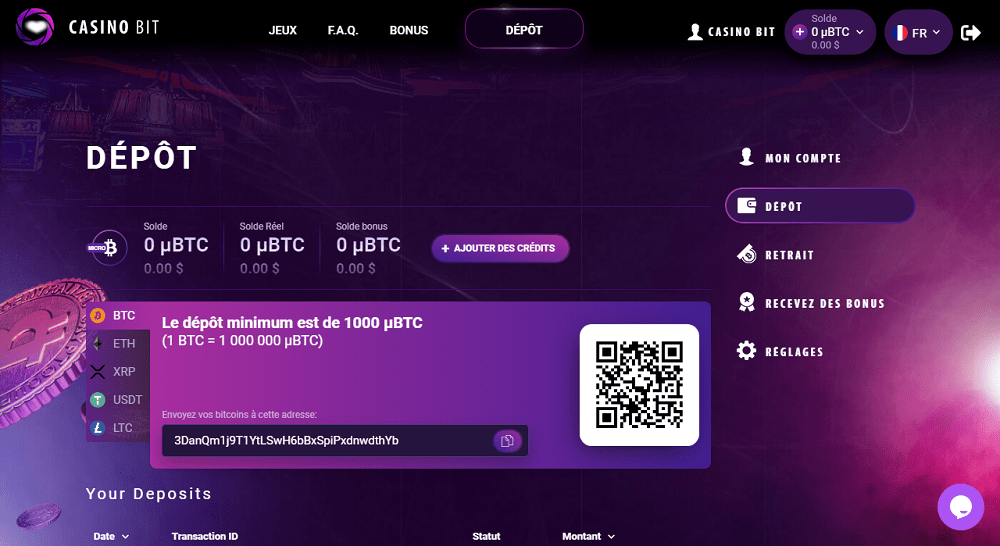1000x546 pixels.
Task: Copy the bitcoin deposit address
Action: point(507,441)
